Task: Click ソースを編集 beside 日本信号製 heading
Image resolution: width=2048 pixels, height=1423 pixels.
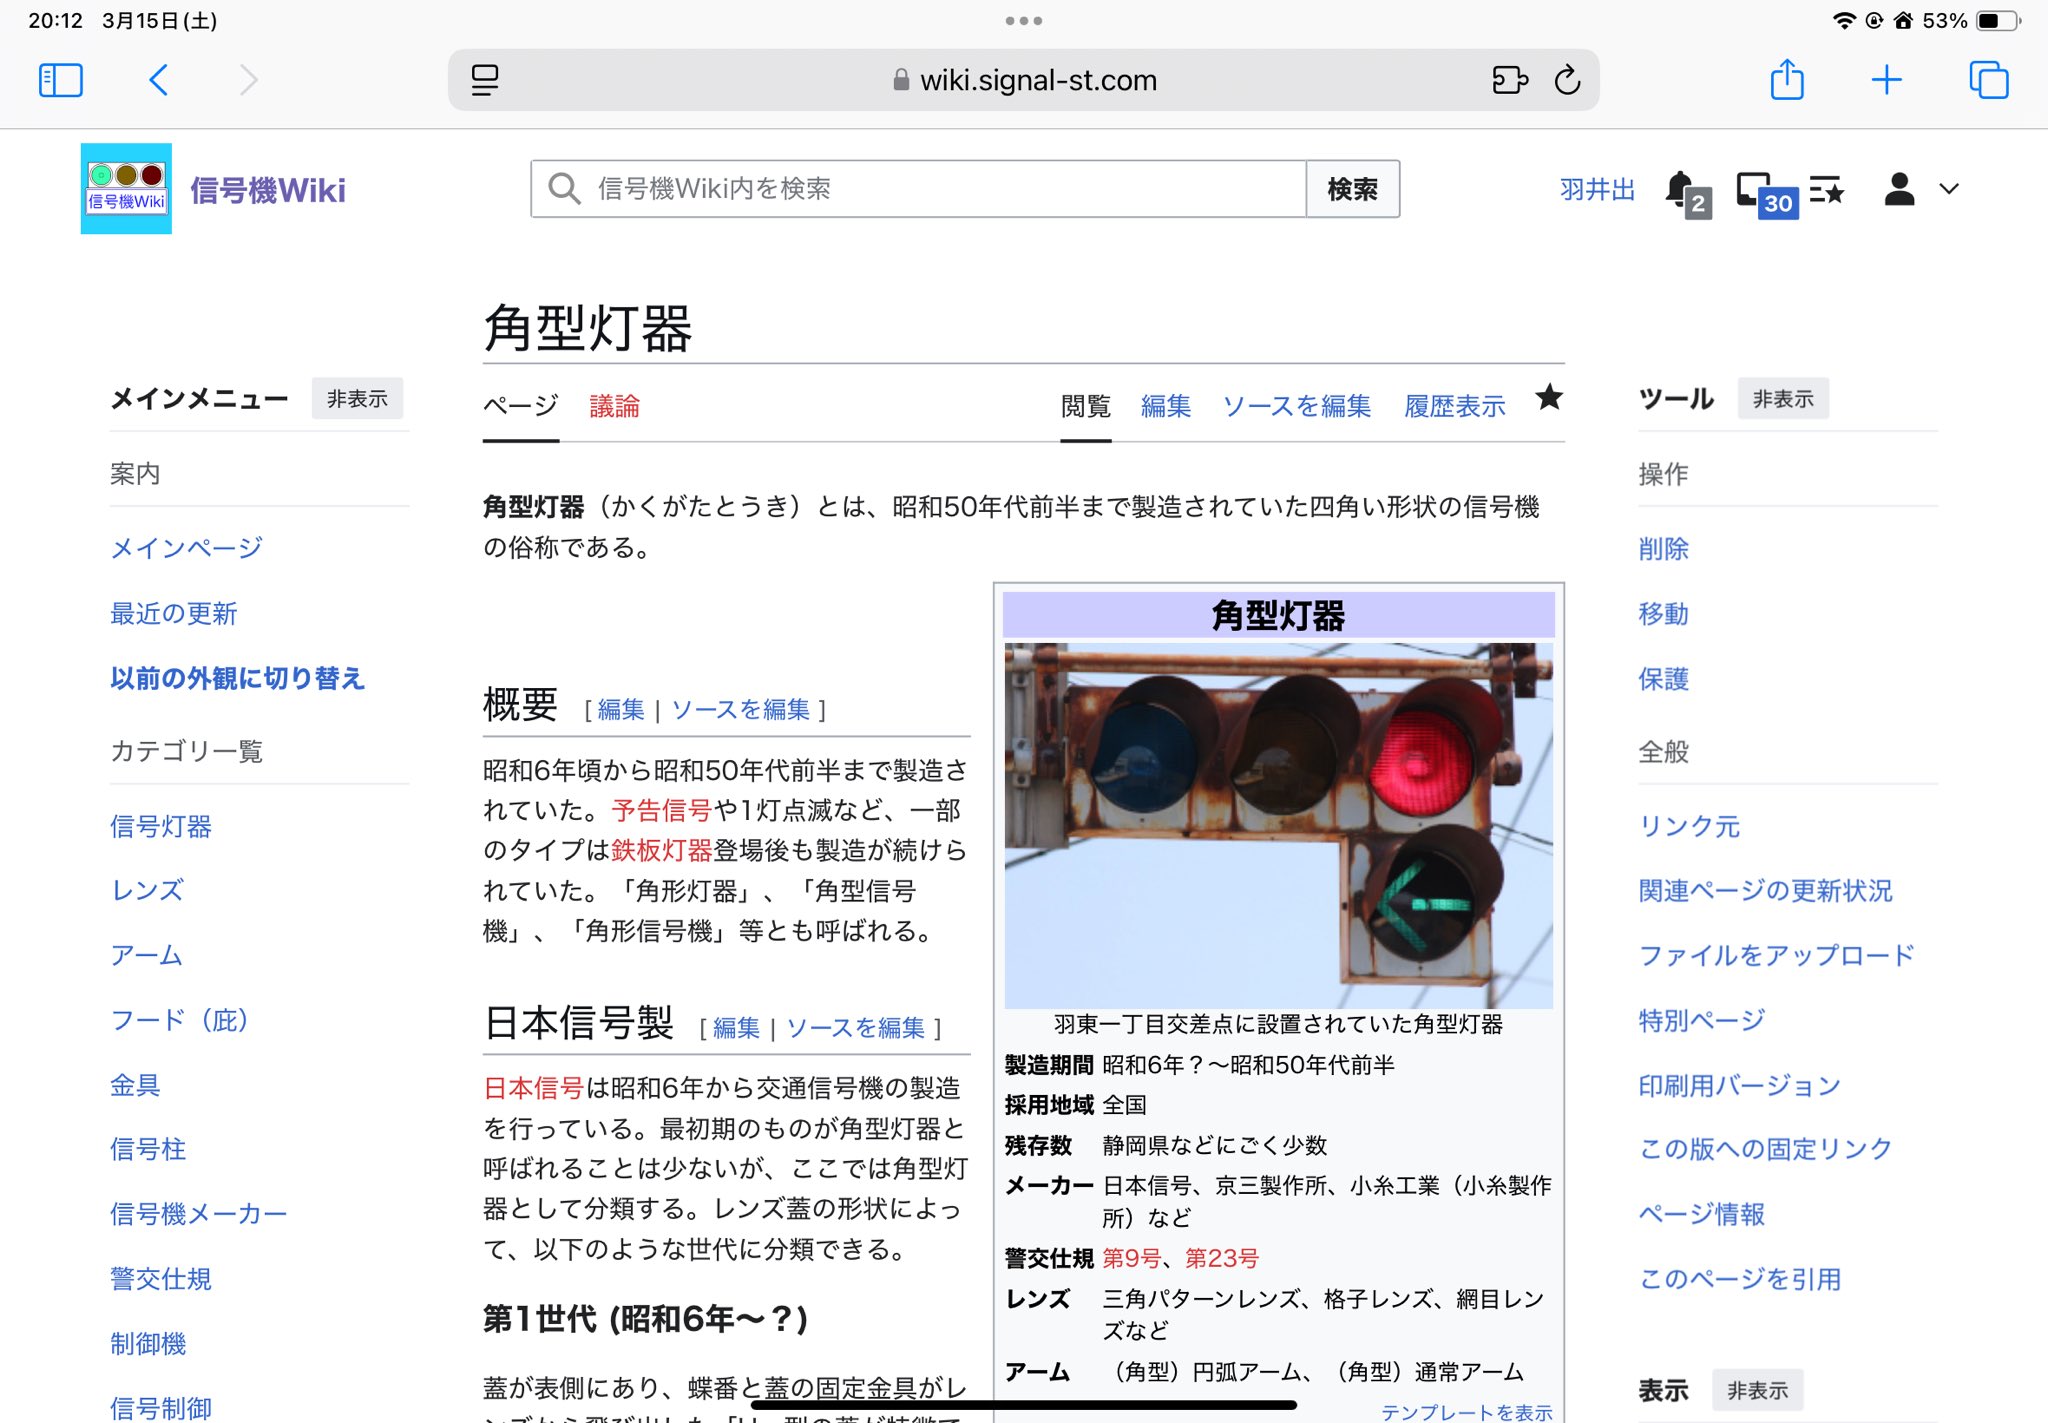Action: pyautogui.click(x=856, y=1027)
